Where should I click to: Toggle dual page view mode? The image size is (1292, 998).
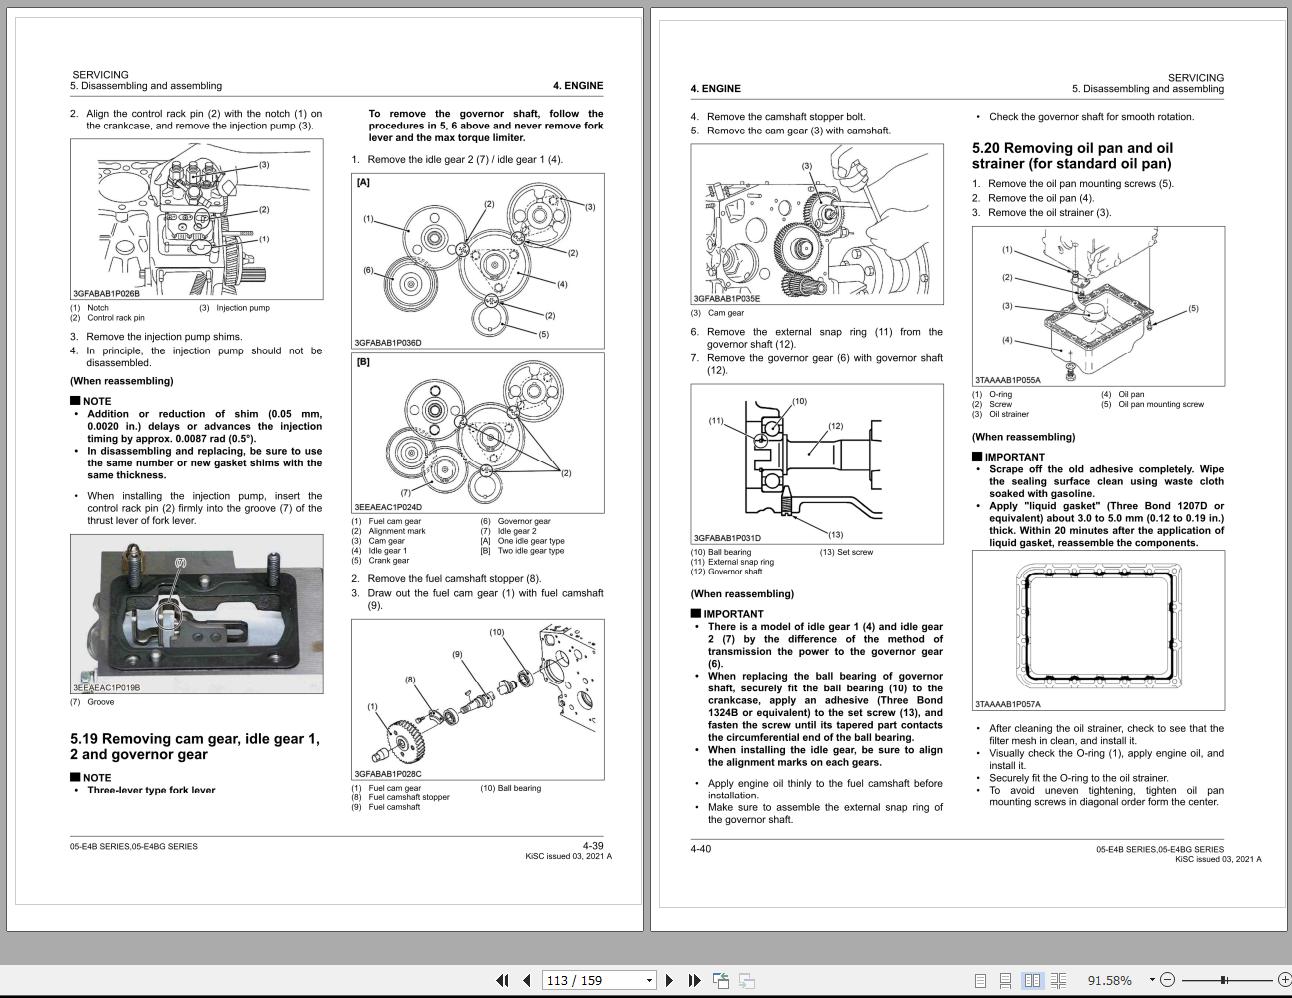[x=1031, y=979]
